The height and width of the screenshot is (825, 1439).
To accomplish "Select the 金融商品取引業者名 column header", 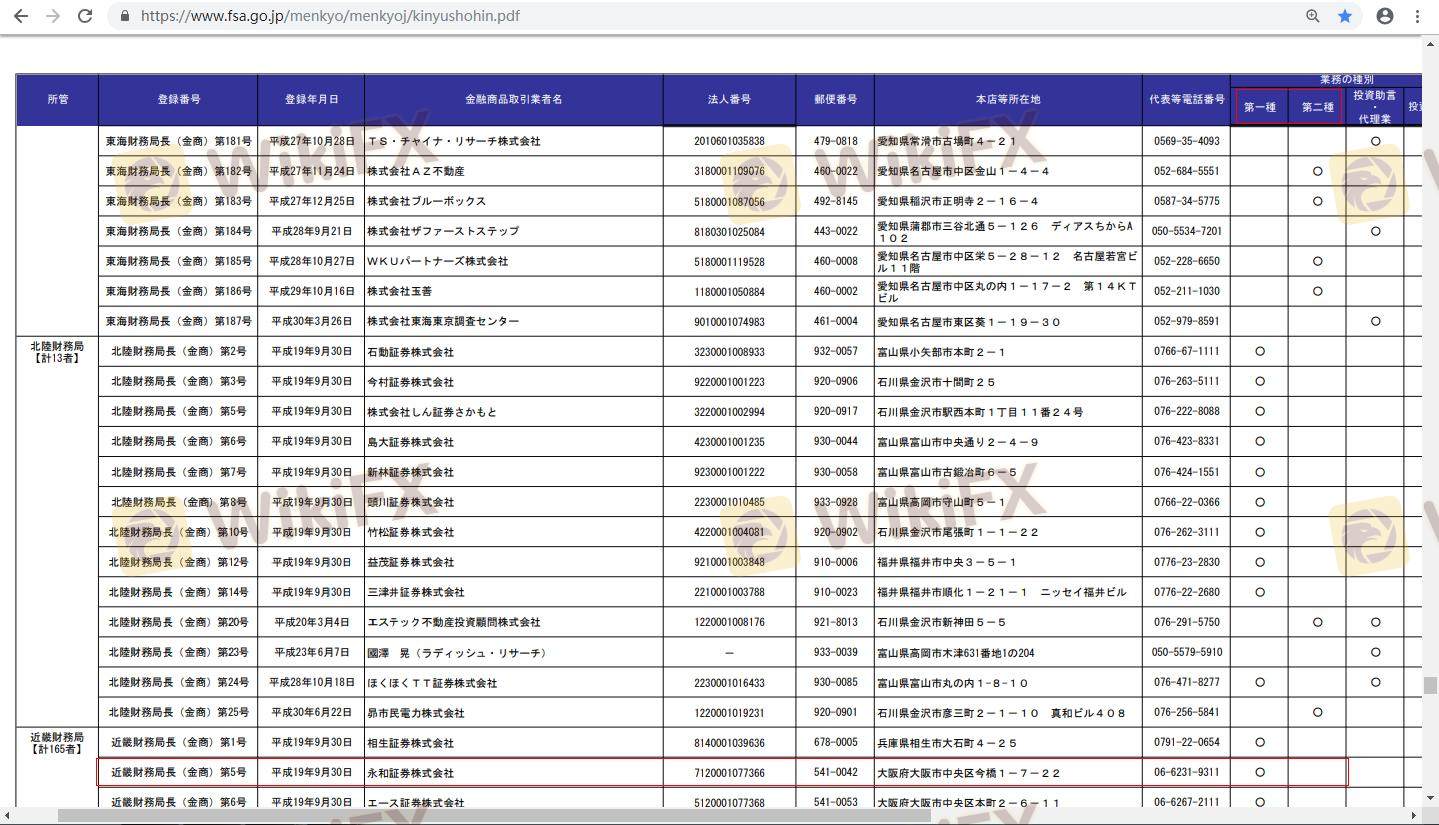I will [513, 99].
